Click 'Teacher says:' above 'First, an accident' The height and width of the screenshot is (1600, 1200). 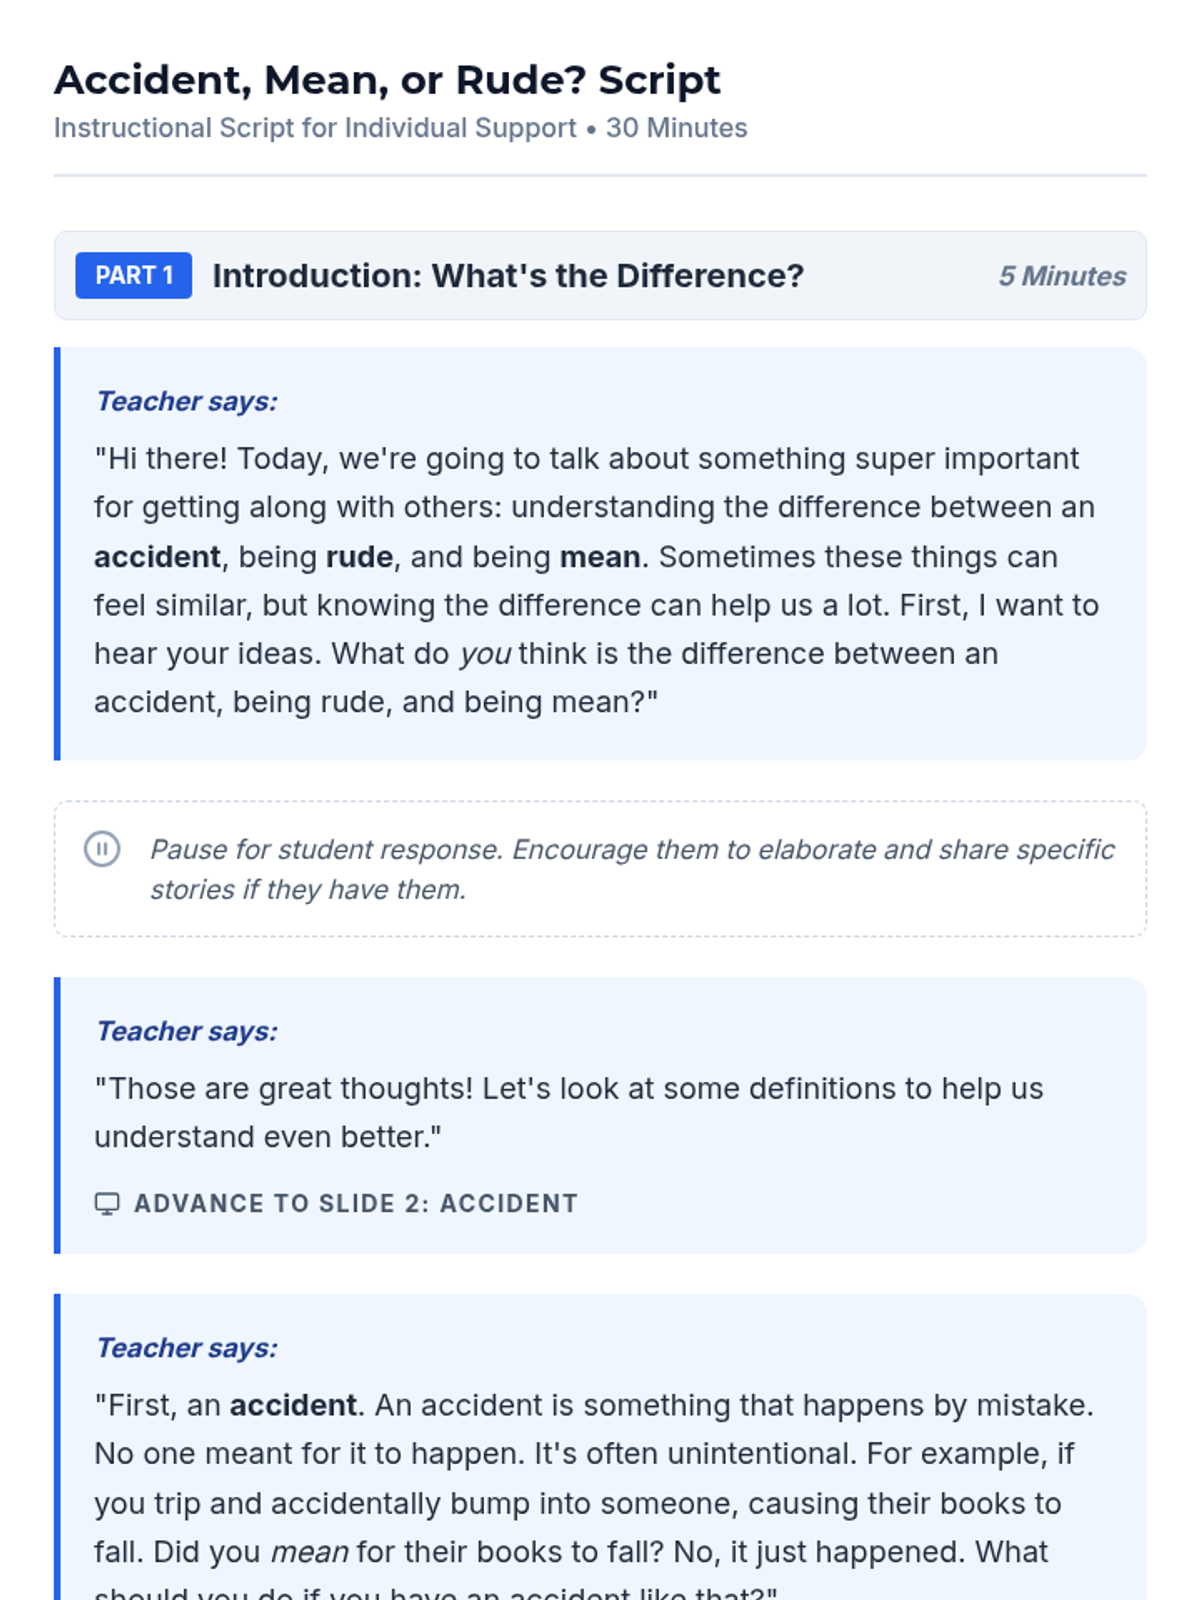(x=186, y=1348)
